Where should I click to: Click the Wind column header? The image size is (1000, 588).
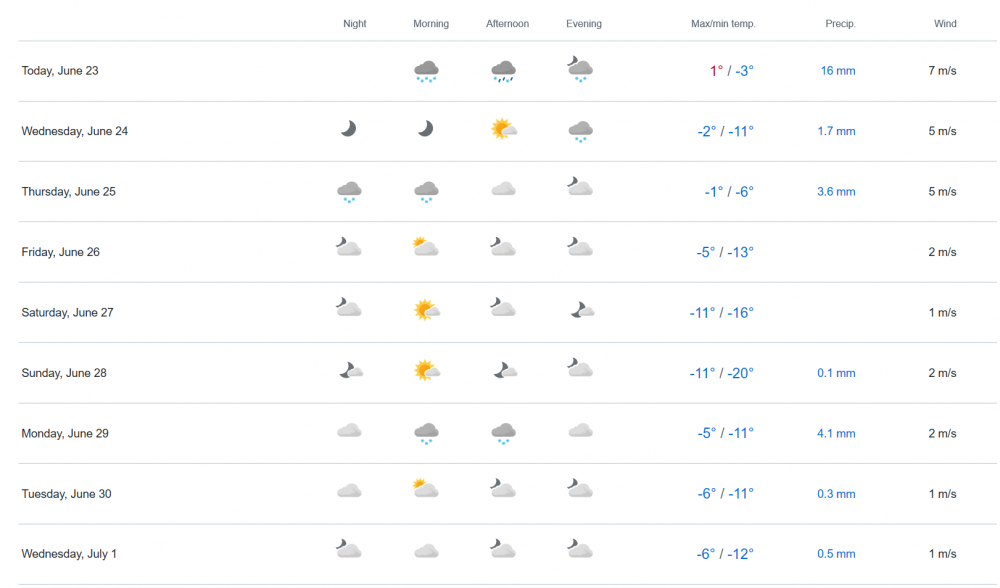[945, 24]
